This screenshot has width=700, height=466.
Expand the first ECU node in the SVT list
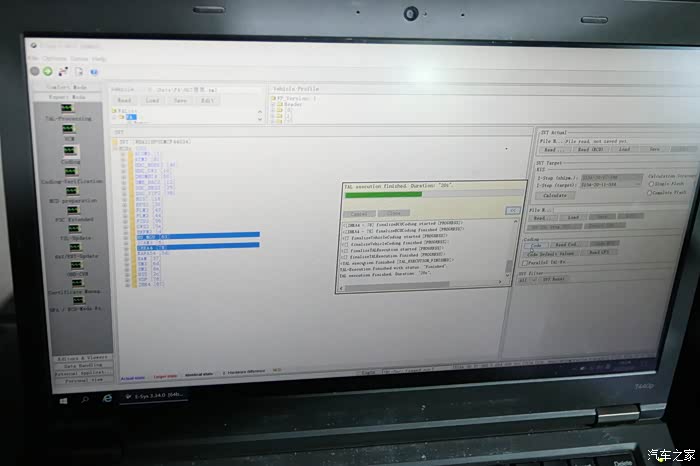(x=122, y=154)
